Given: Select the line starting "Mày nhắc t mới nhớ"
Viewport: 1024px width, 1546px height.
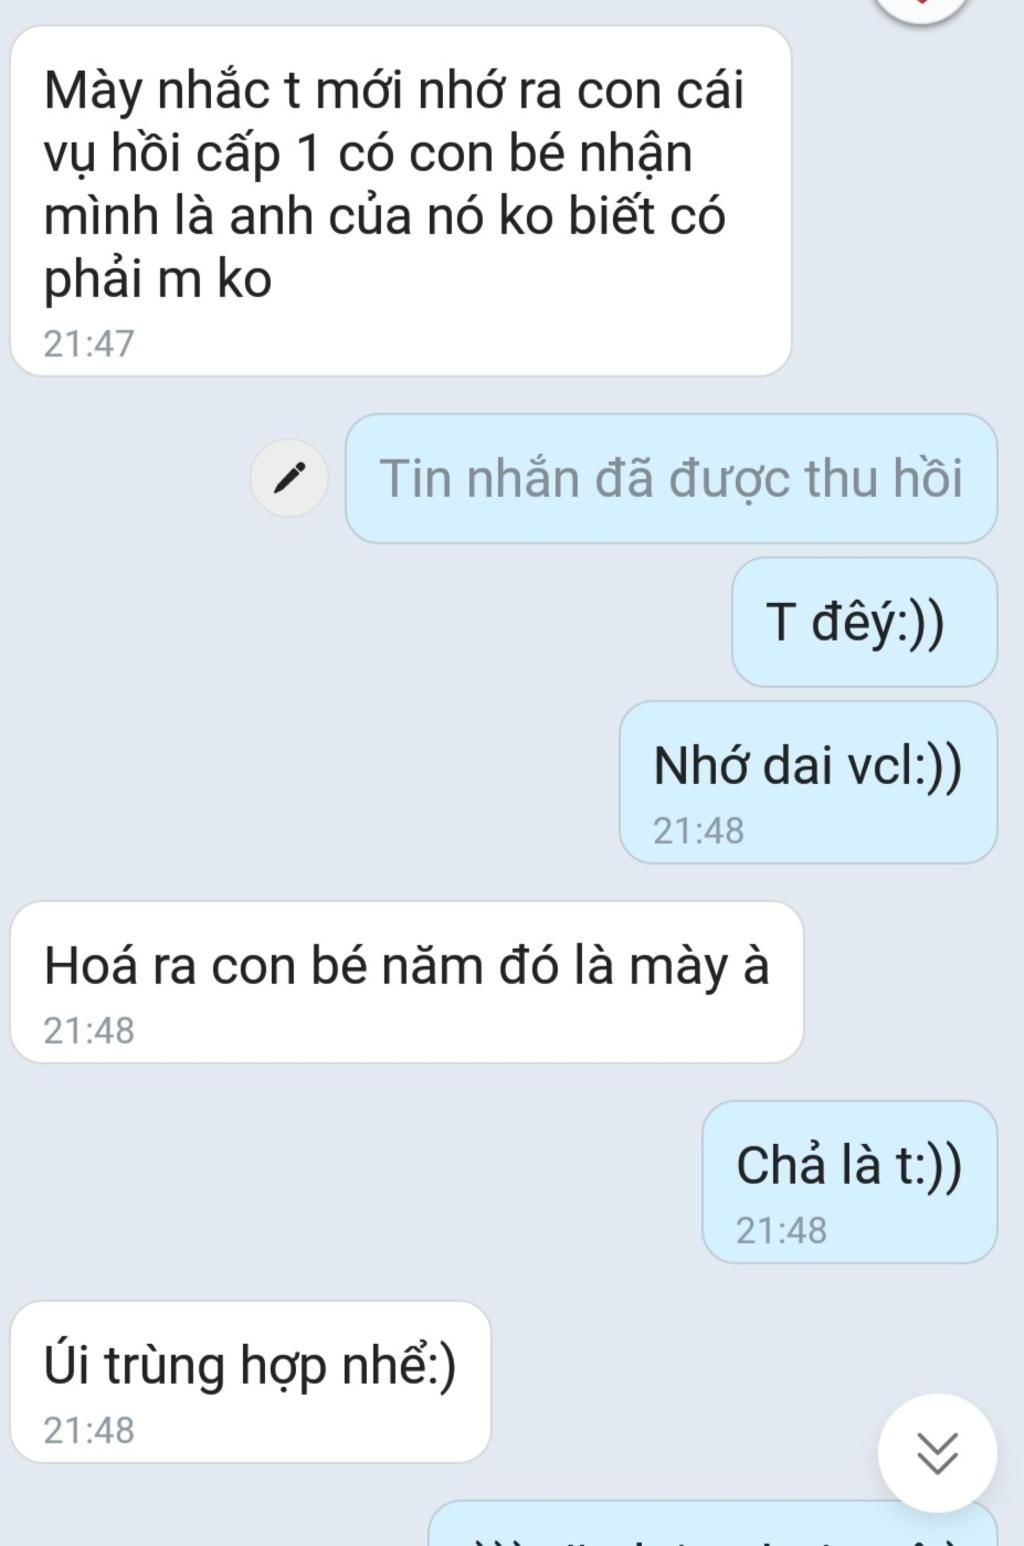Looking at the screenshot, I should (393, 90).
